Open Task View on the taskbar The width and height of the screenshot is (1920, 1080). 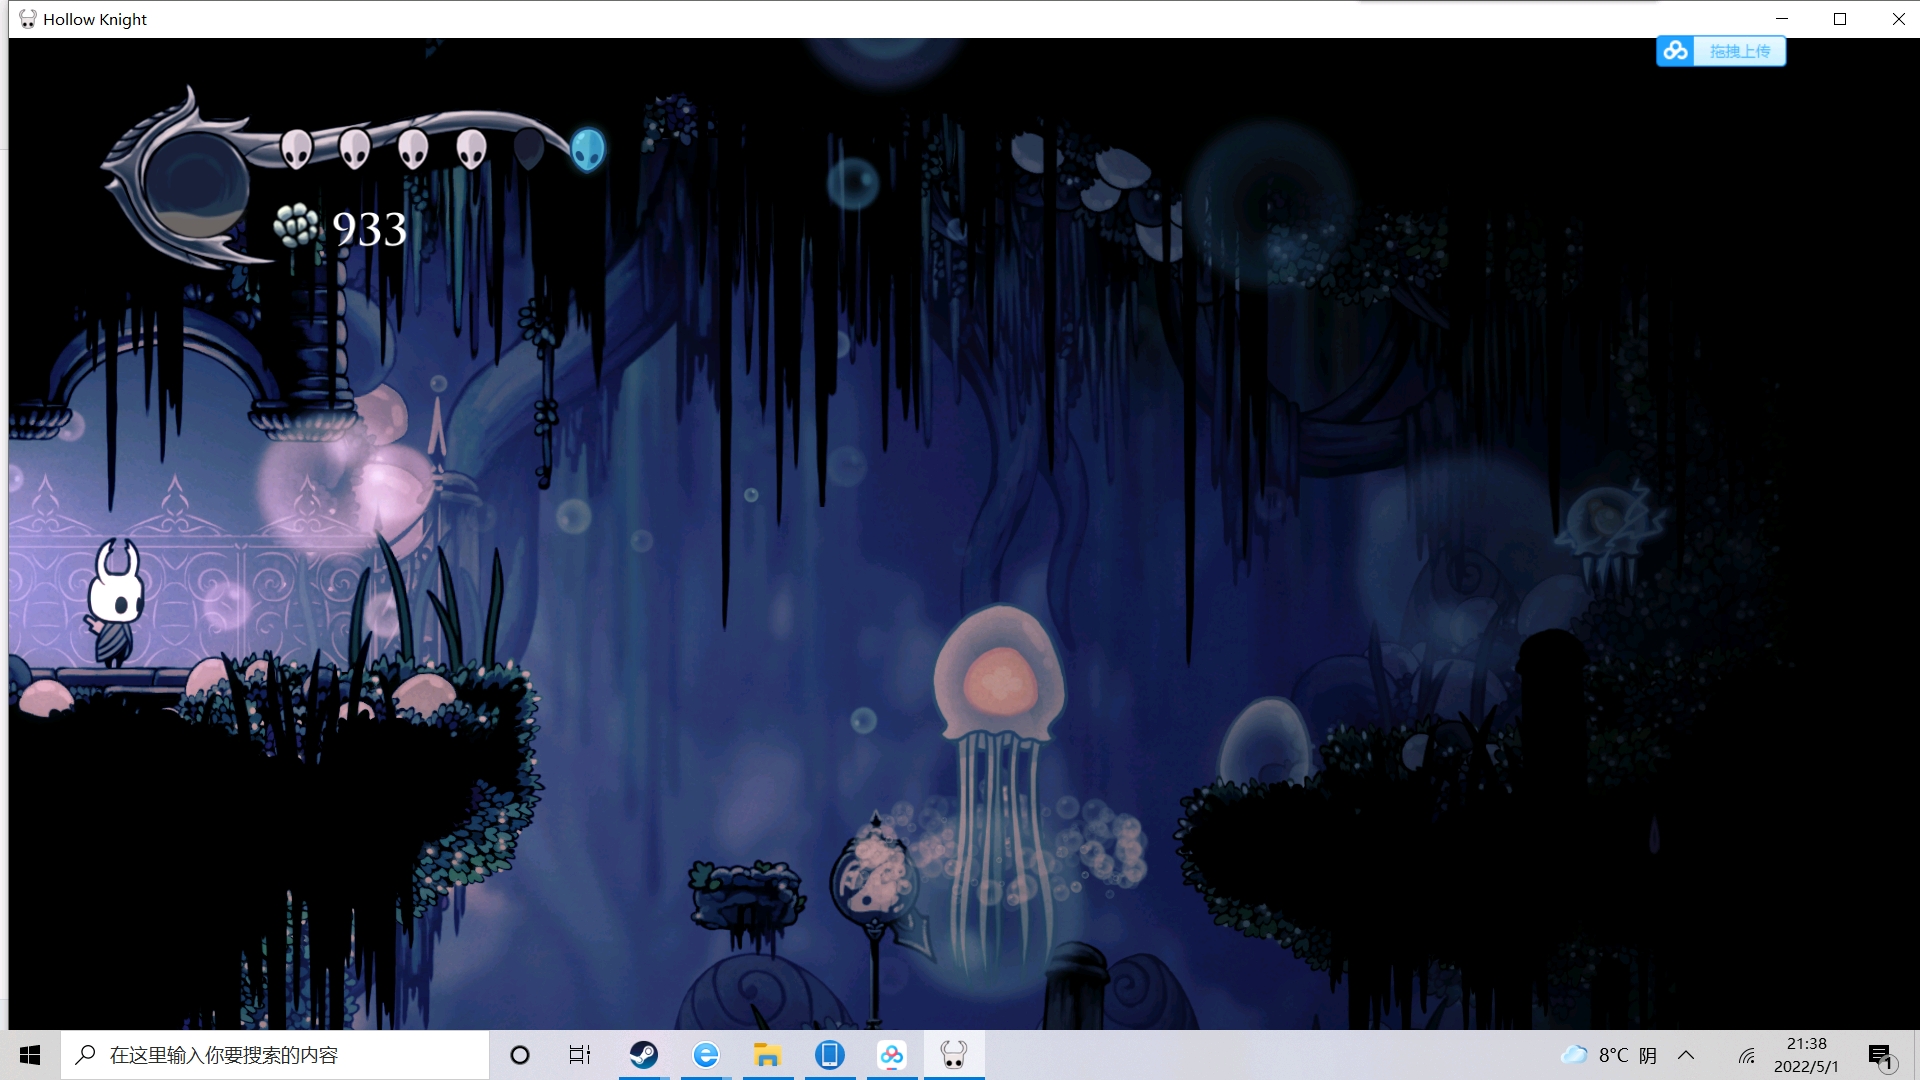pos(580,1055)
